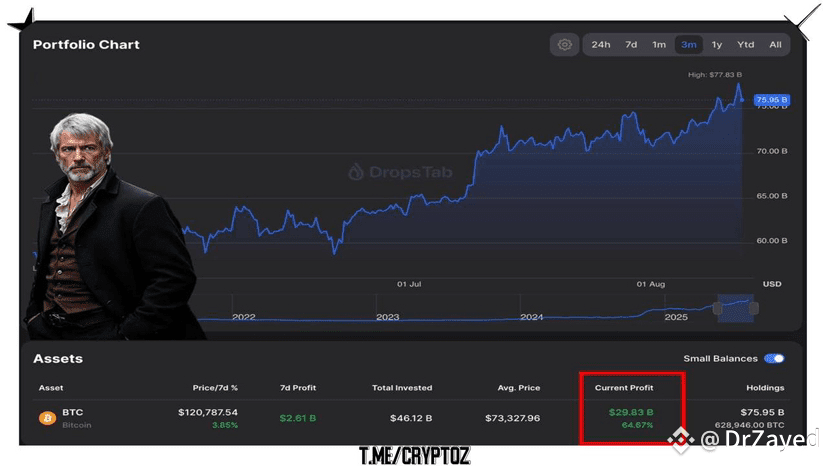Grab right handle of timeline range selector

coord(754,308)
